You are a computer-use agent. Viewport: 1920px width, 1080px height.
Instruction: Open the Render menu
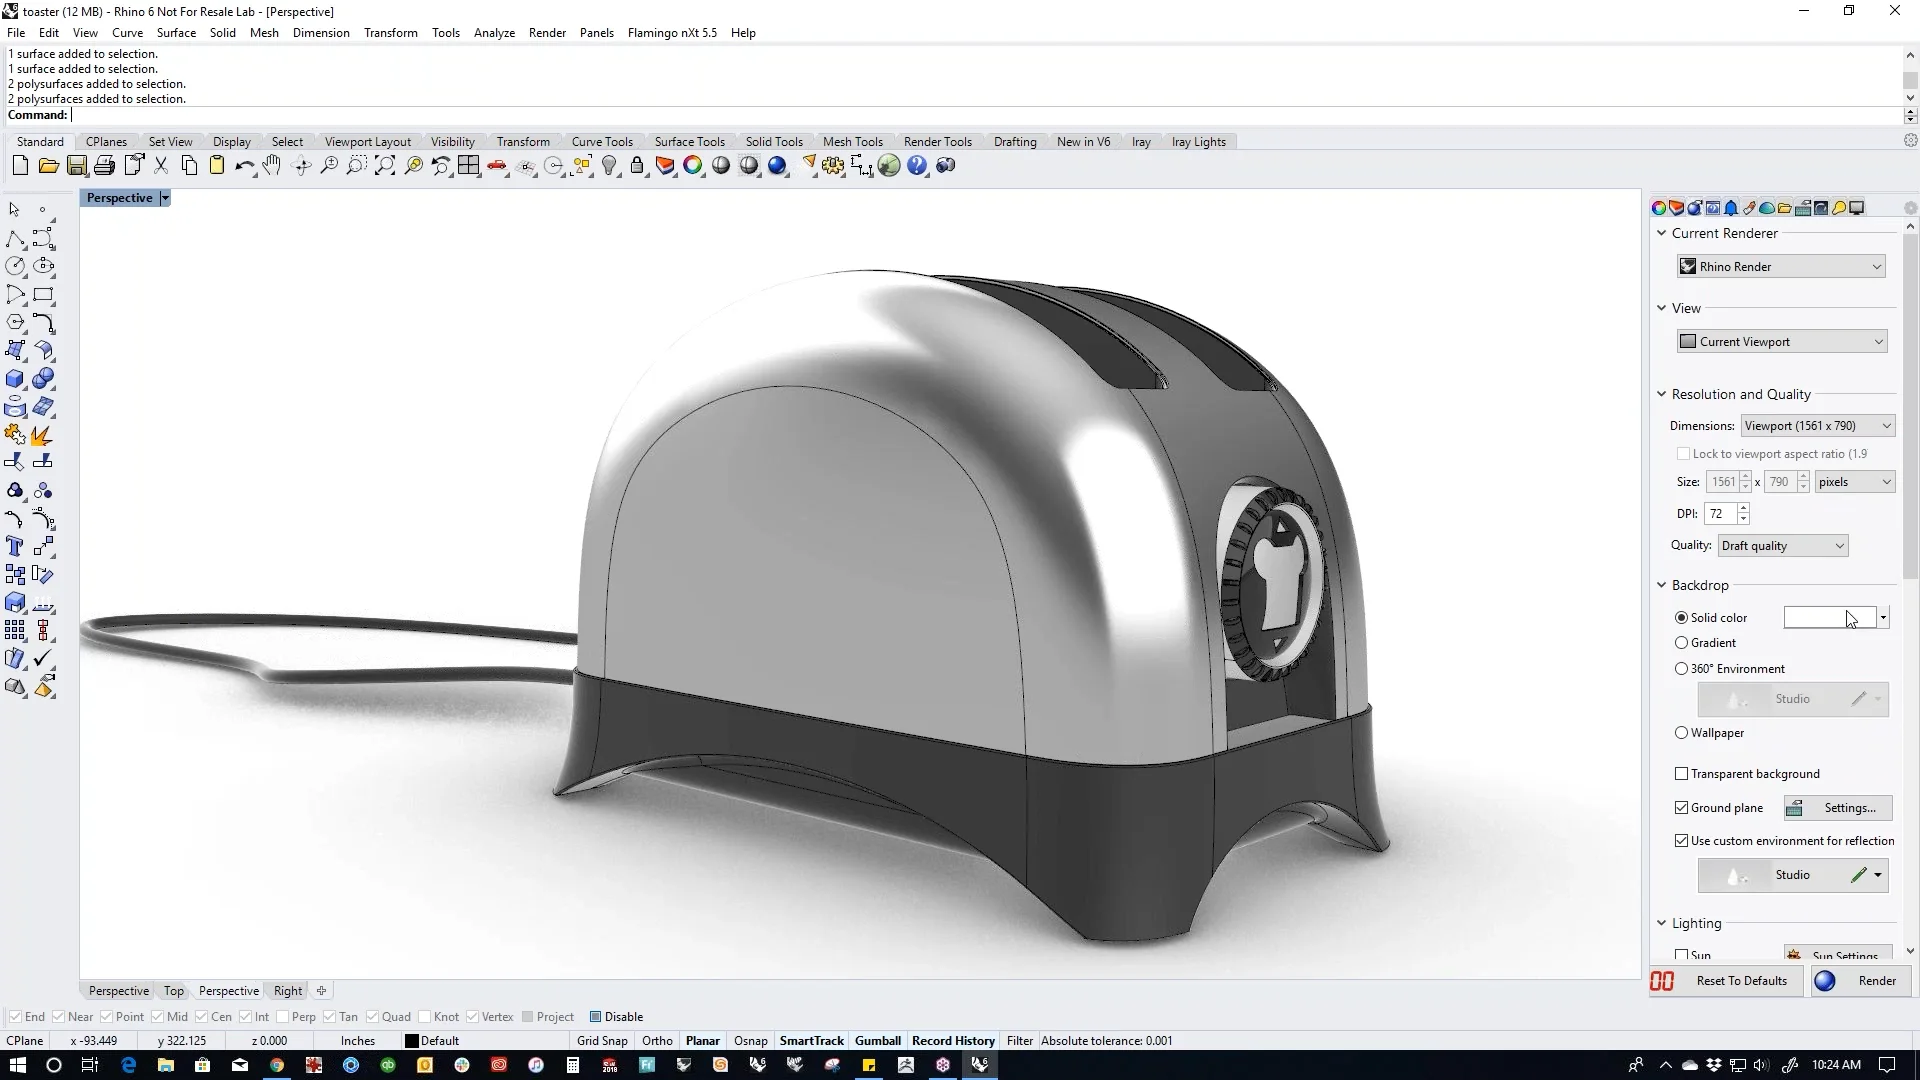[x=547, y=33]
